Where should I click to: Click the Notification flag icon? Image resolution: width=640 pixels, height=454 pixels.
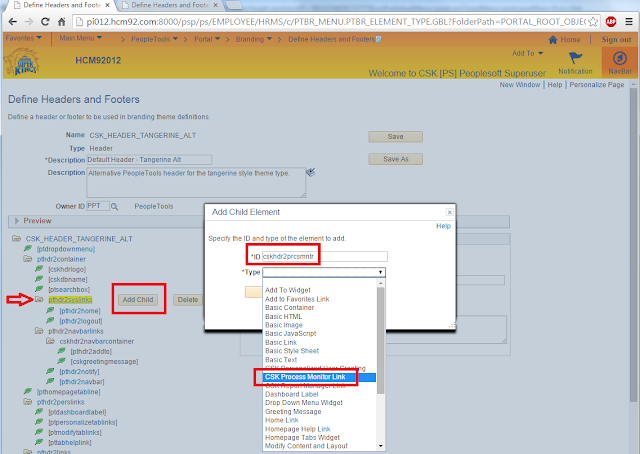(576, 58)
